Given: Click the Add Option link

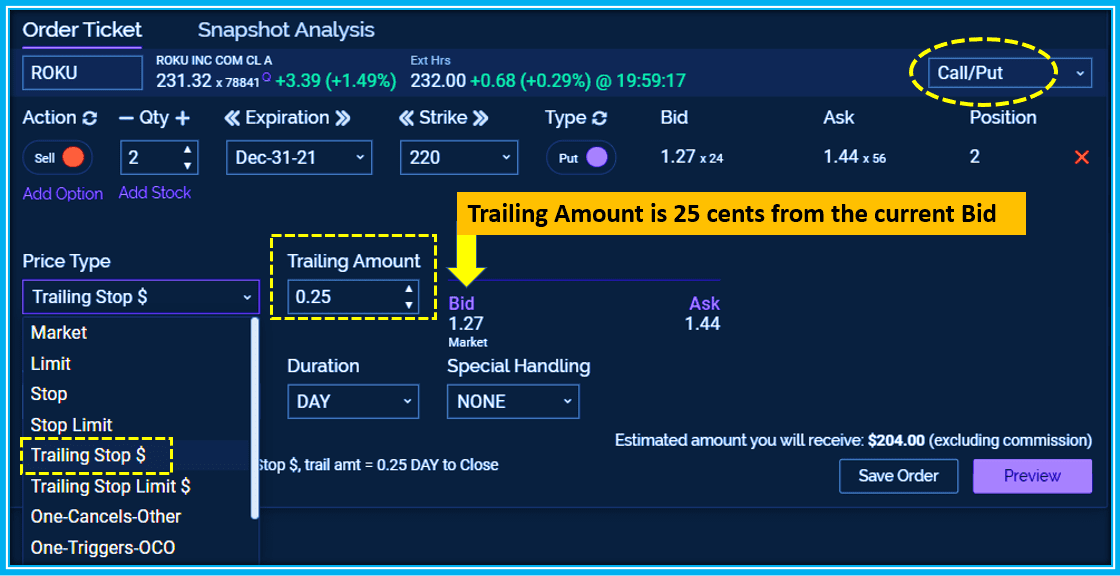Looking at the screenshot, I should click(63, 194).
